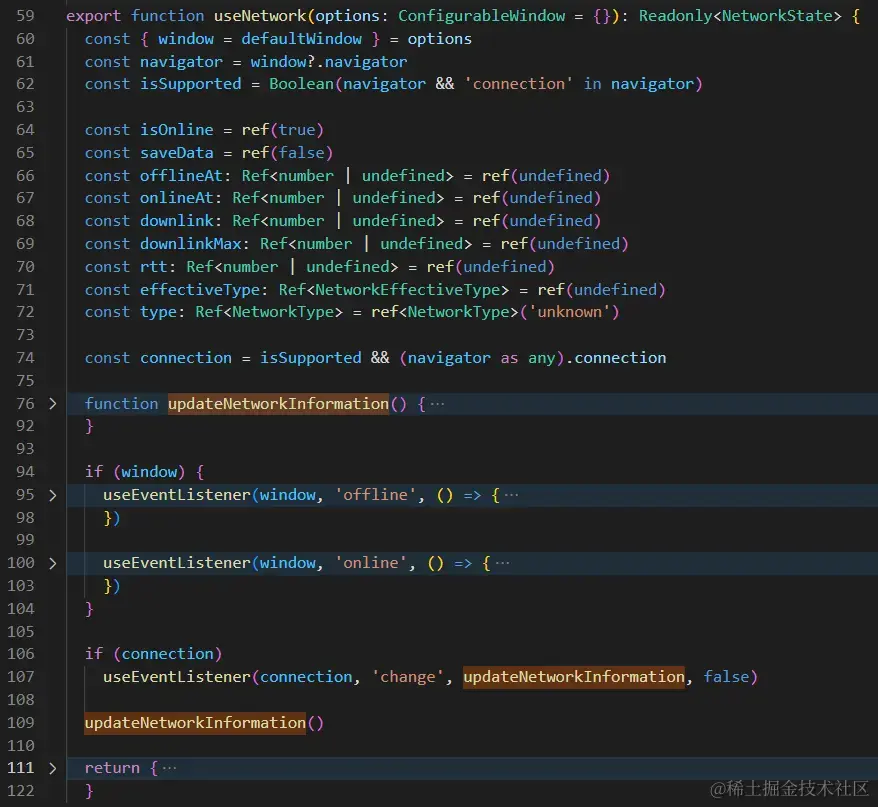The height and width of the screenshot is (807, 878).
Task: Click ConfigurableWindow type on line 59
Action: tap(482, 16)
